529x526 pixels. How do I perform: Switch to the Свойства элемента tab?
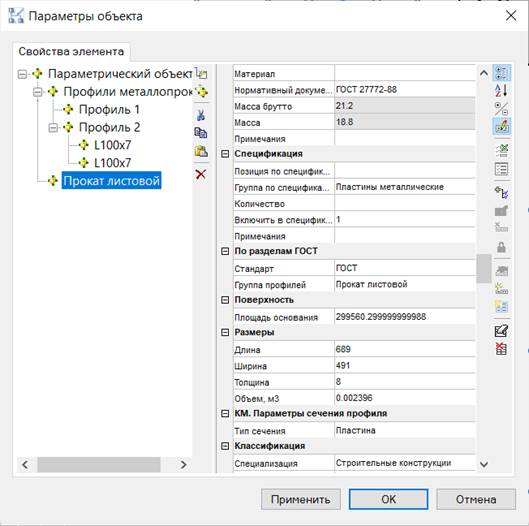pyautogui.click(x=71, y=52)
